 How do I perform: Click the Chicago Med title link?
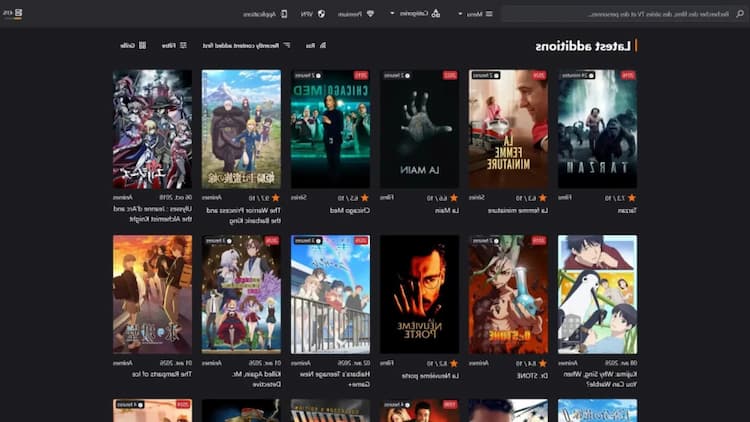(350, 210)
